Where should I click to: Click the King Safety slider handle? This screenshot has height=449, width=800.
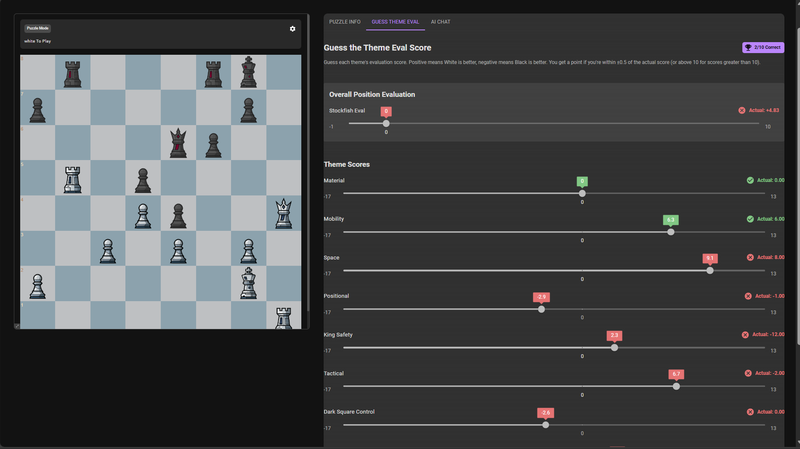coord(614,347)
